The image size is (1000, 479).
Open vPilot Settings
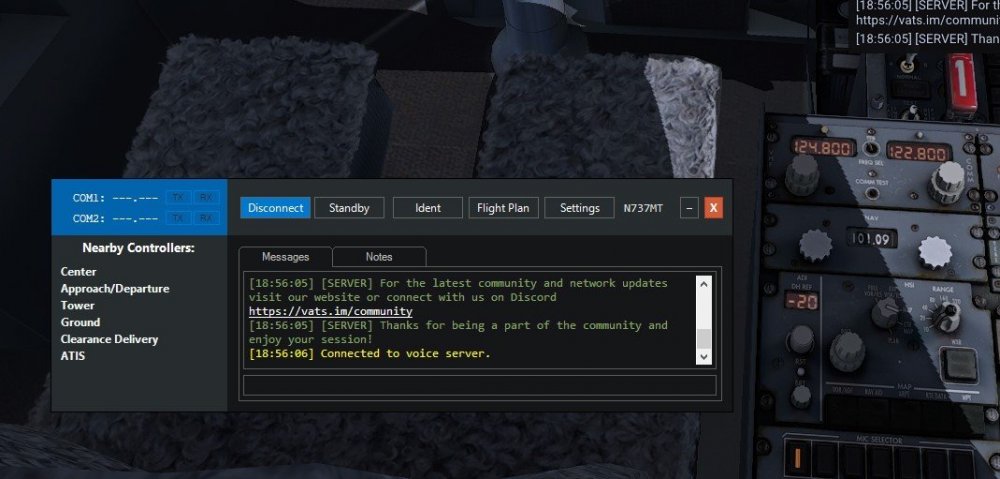click(x=579, y=208)
